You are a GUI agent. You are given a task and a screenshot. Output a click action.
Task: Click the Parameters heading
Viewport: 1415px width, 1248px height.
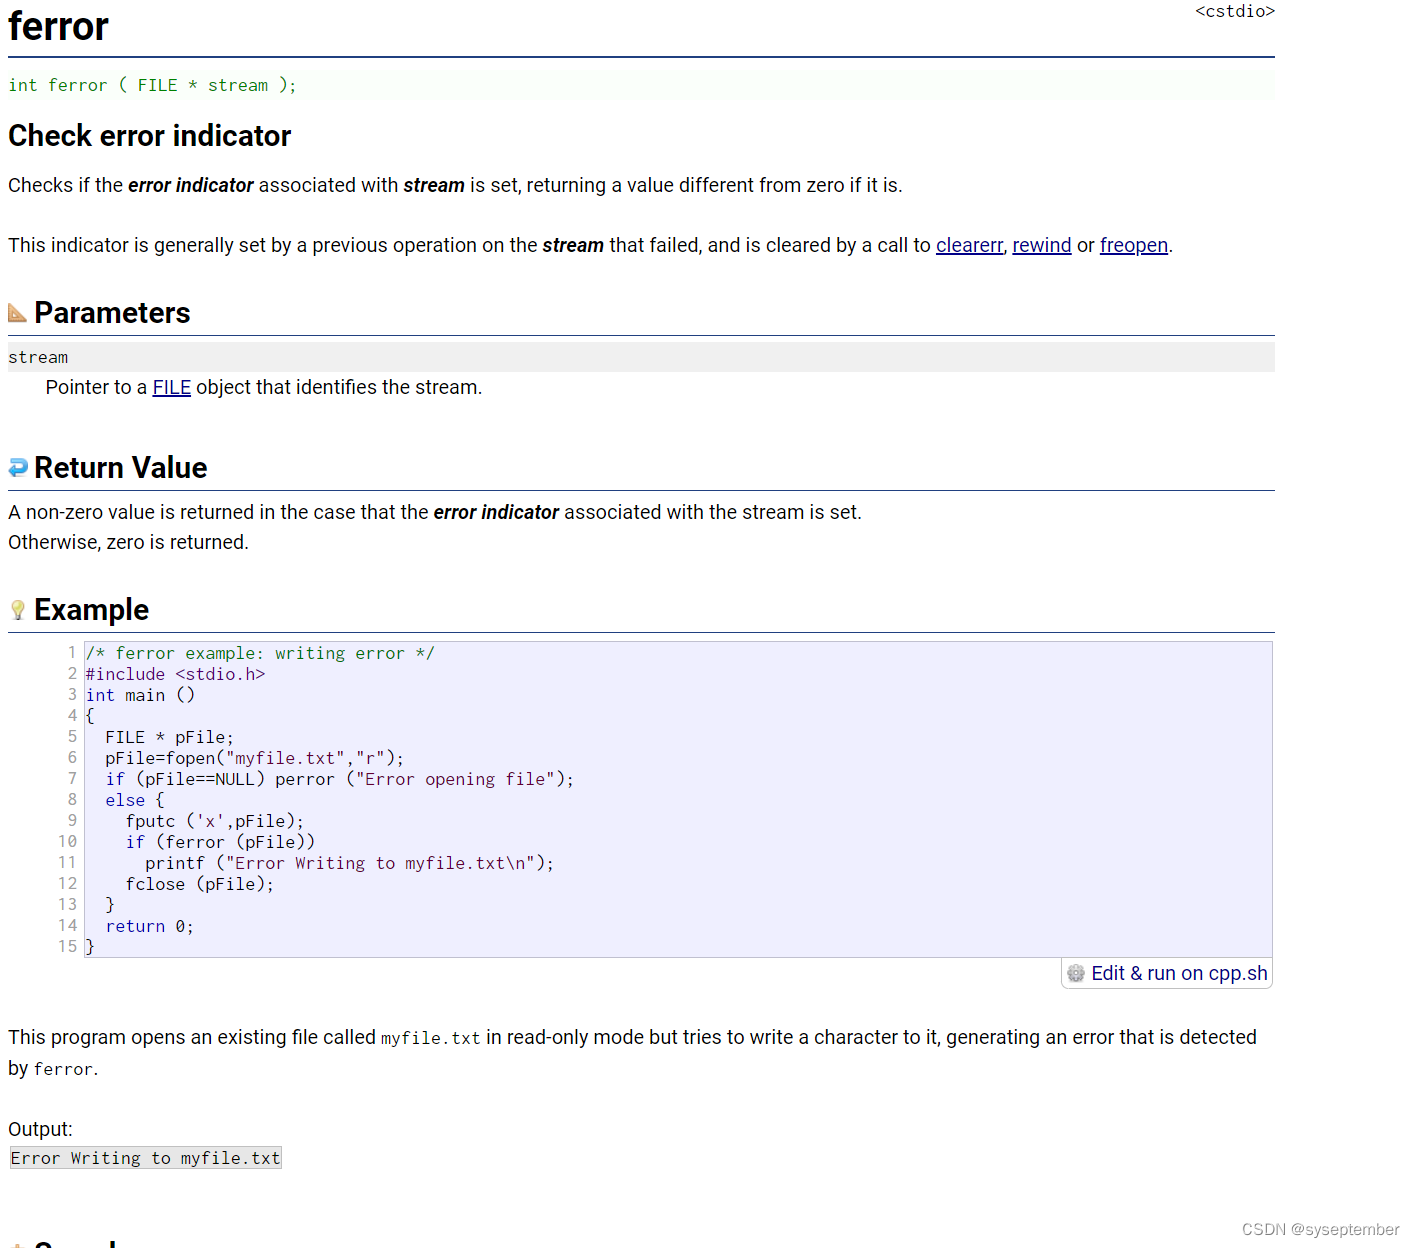click(112, 313)
